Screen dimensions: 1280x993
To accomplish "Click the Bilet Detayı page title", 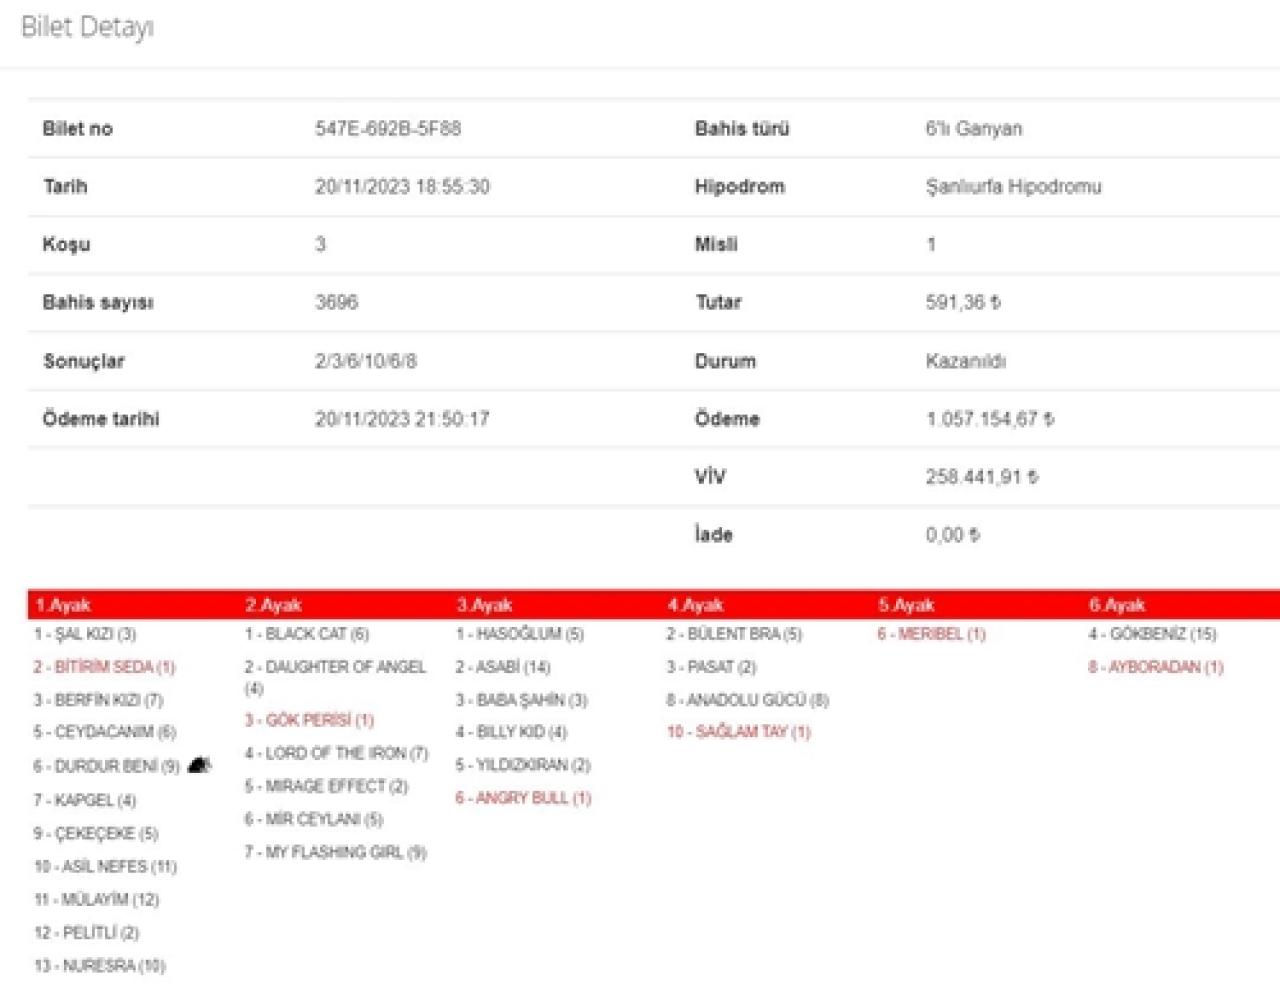I will (x=88, y=28).
